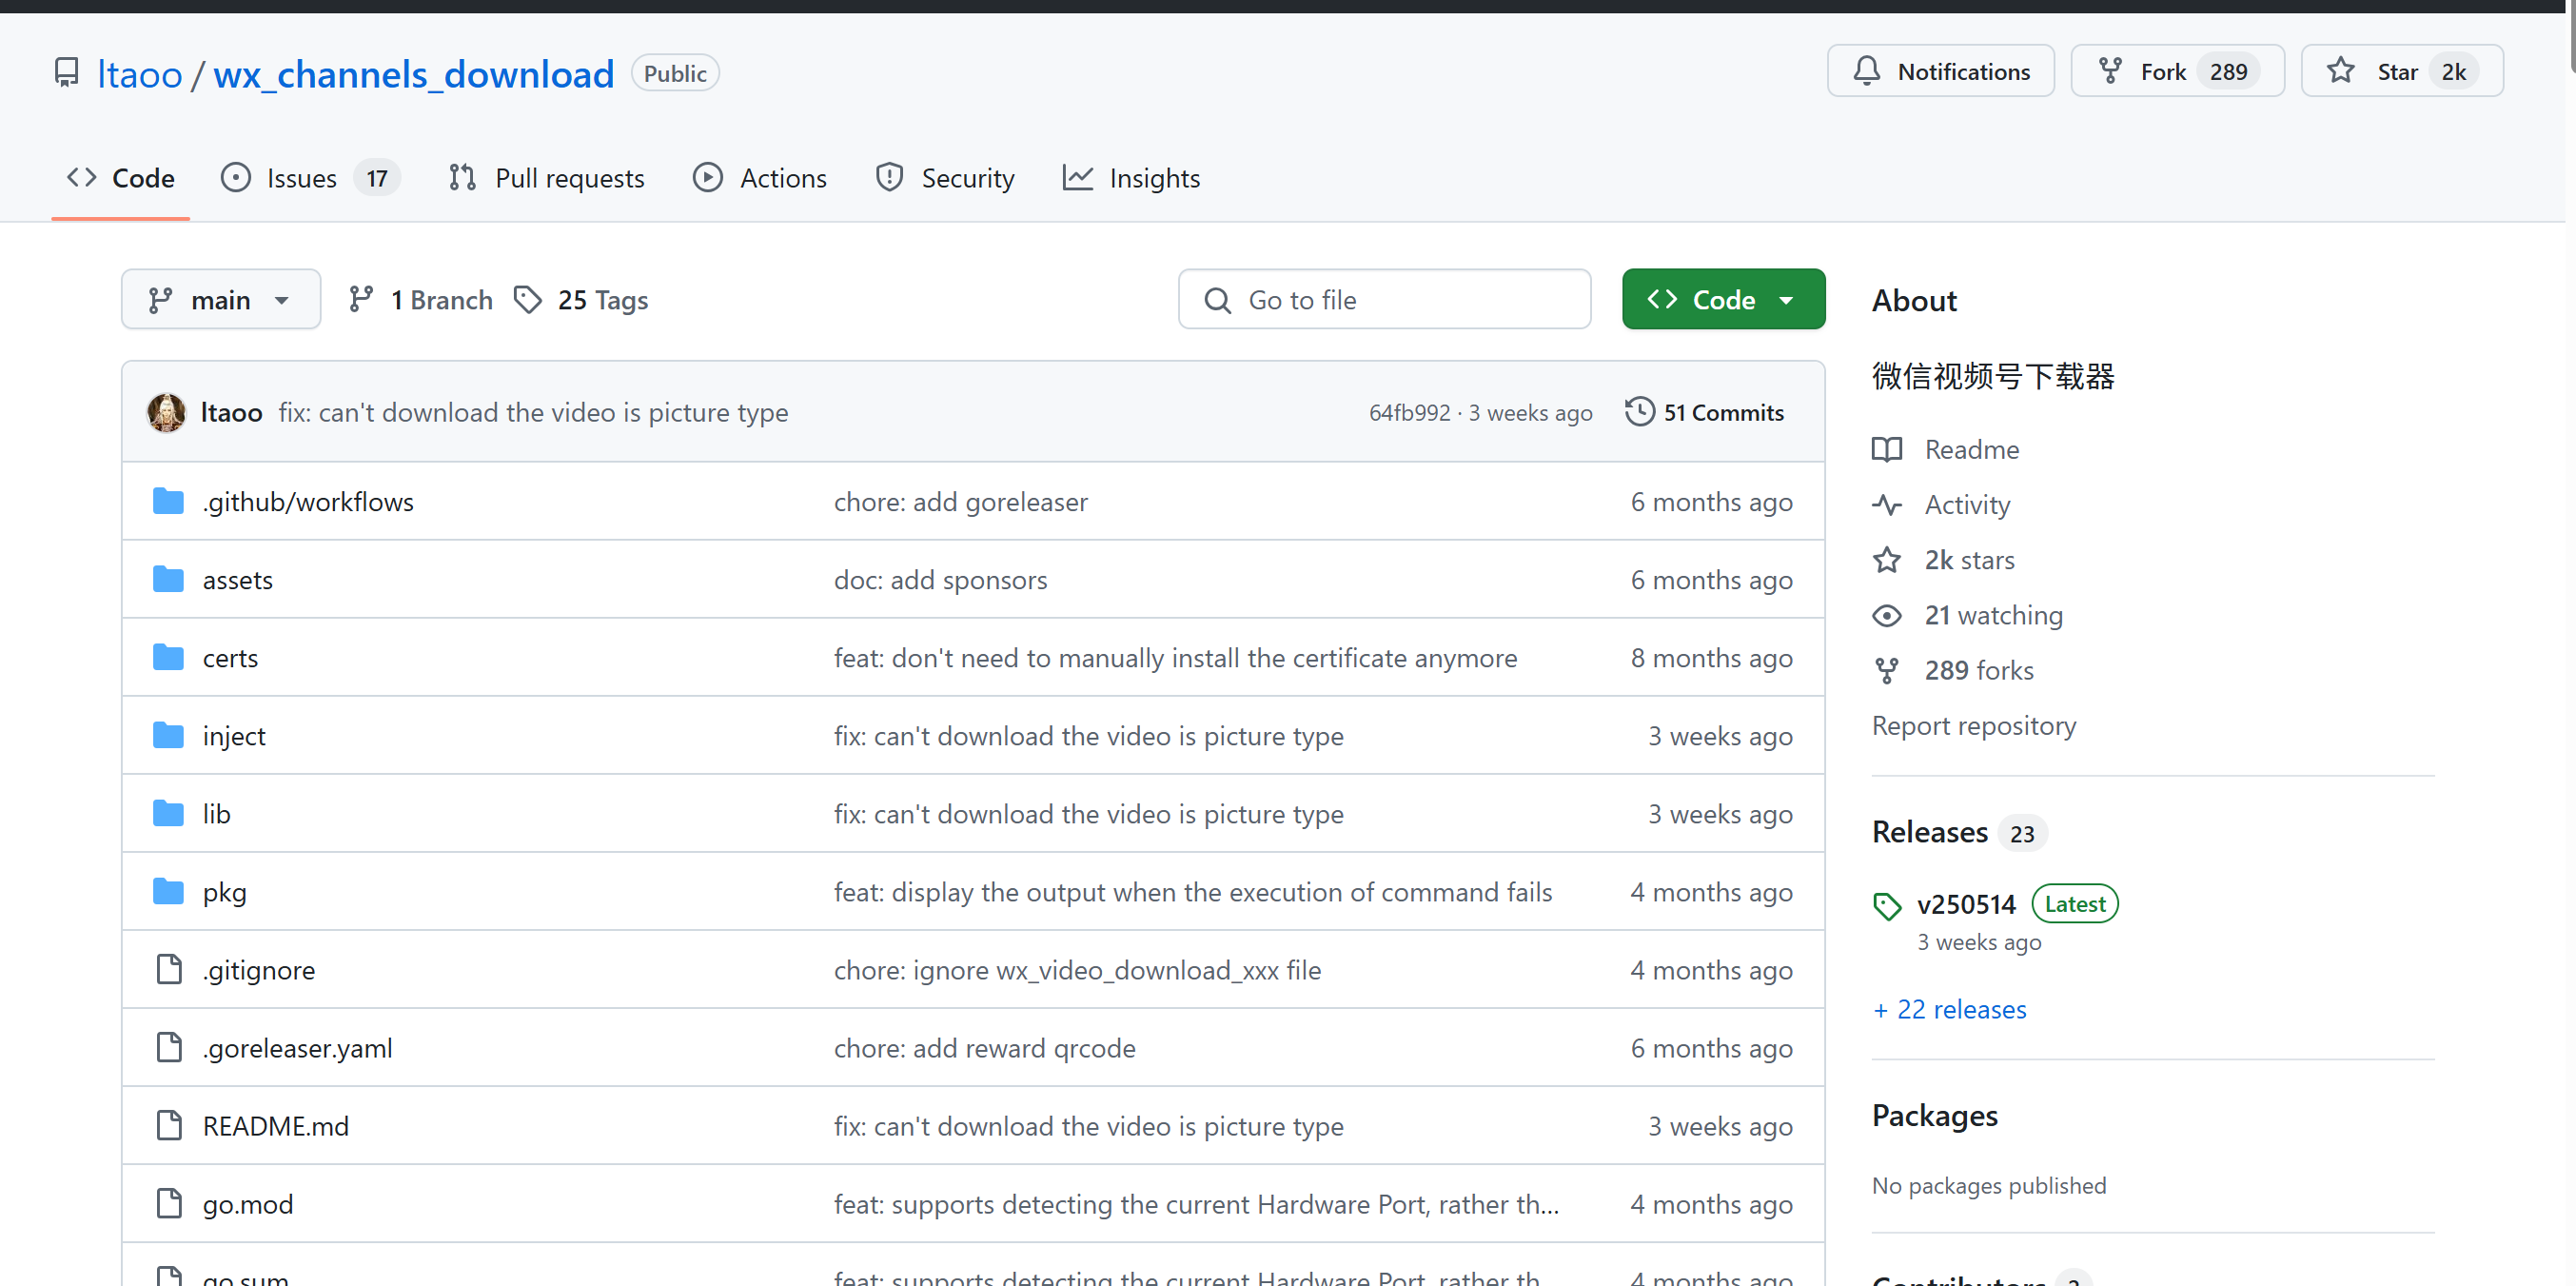Viewport: 2576px width, 1286px height.
Task: View the Insights tab
Action: tap(1131, 178)
